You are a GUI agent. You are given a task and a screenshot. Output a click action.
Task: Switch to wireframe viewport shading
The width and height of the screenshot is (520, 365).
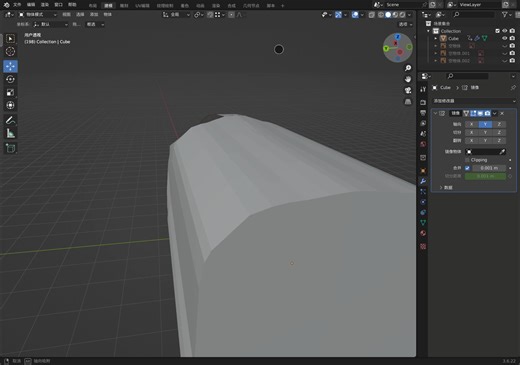pos(381,15)
